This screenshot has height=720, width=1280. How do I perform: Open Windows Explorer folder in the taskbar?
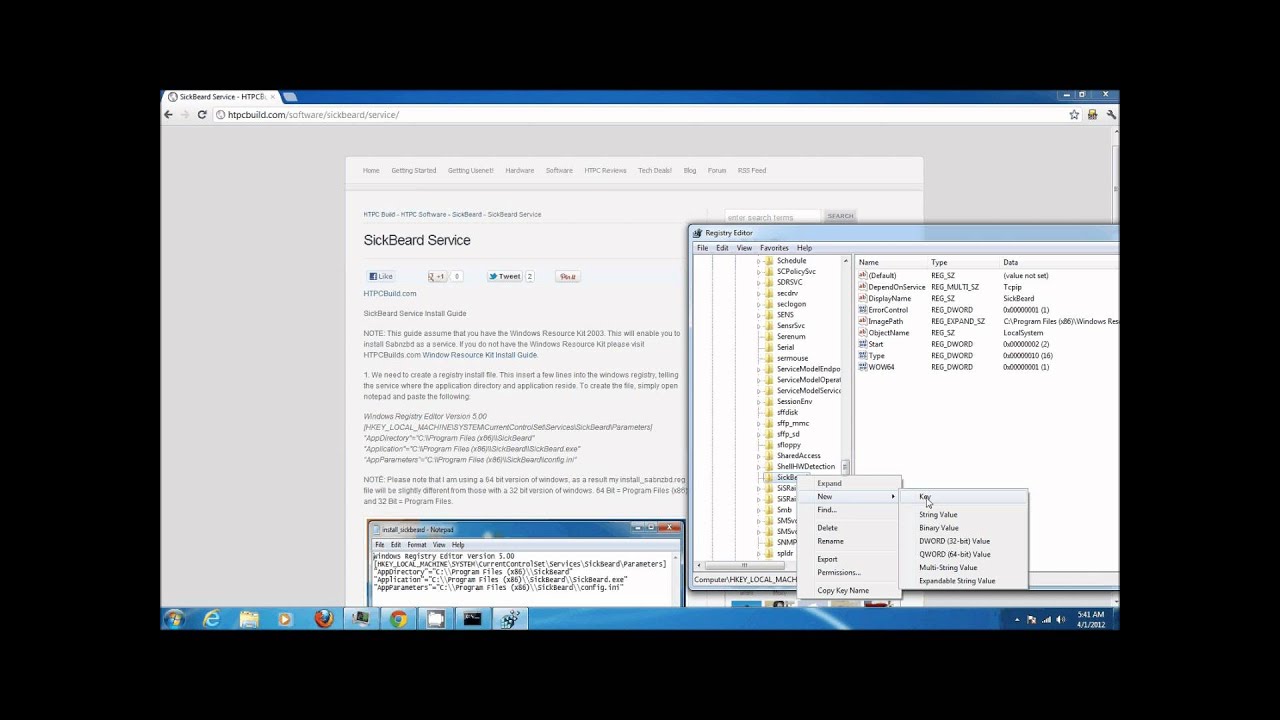point(249,619)
